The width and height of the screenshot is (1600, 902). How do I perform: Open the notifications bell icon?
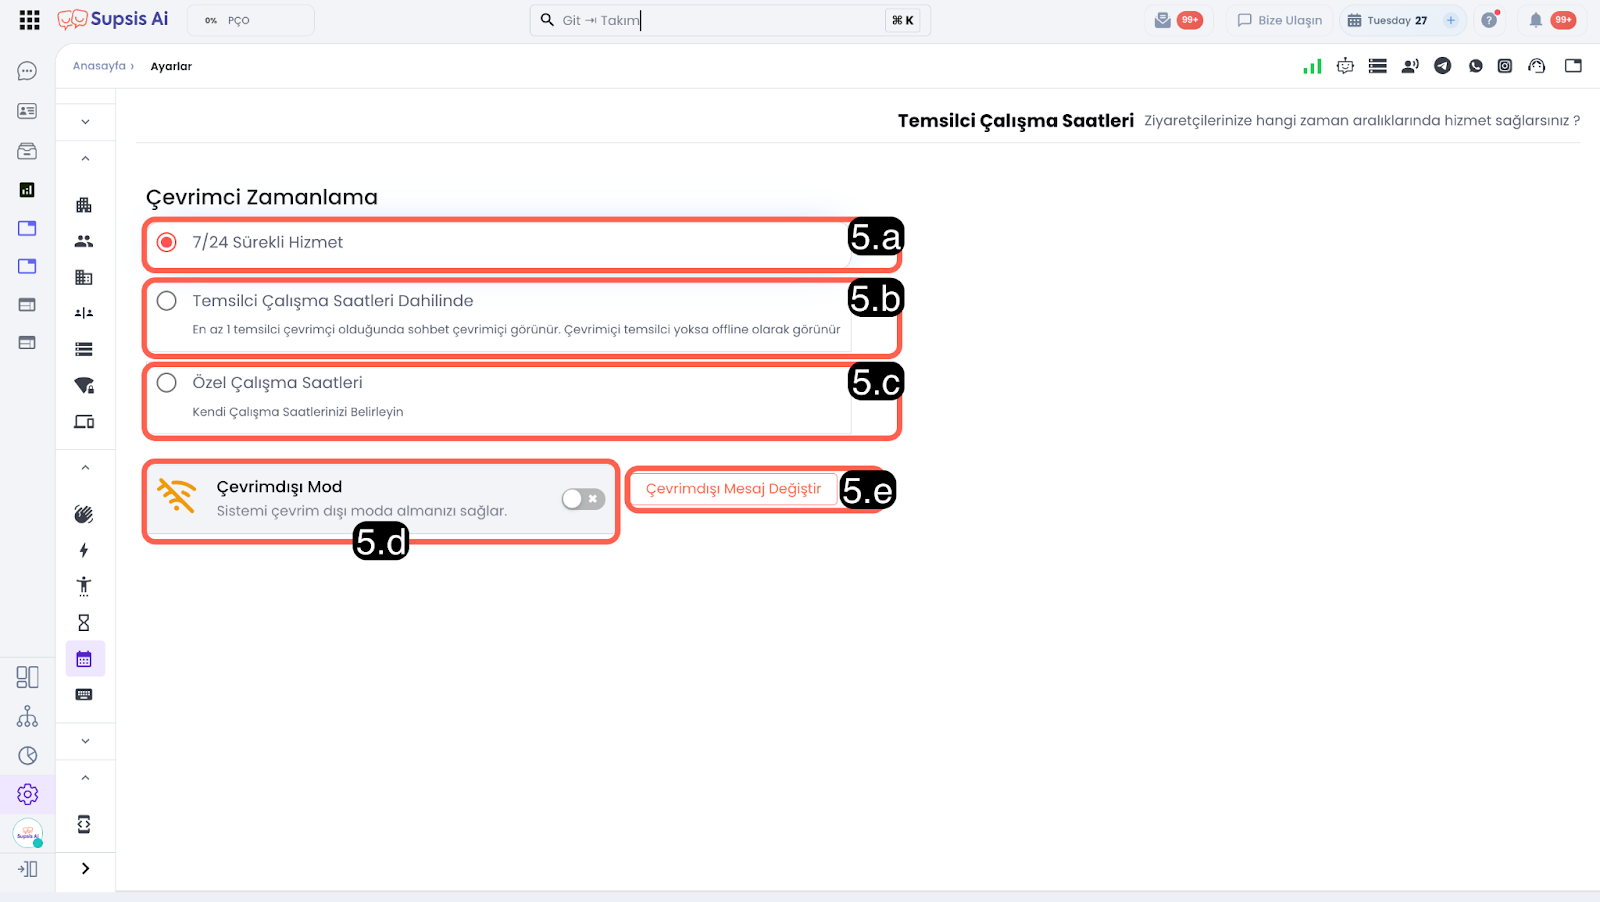1535,20
